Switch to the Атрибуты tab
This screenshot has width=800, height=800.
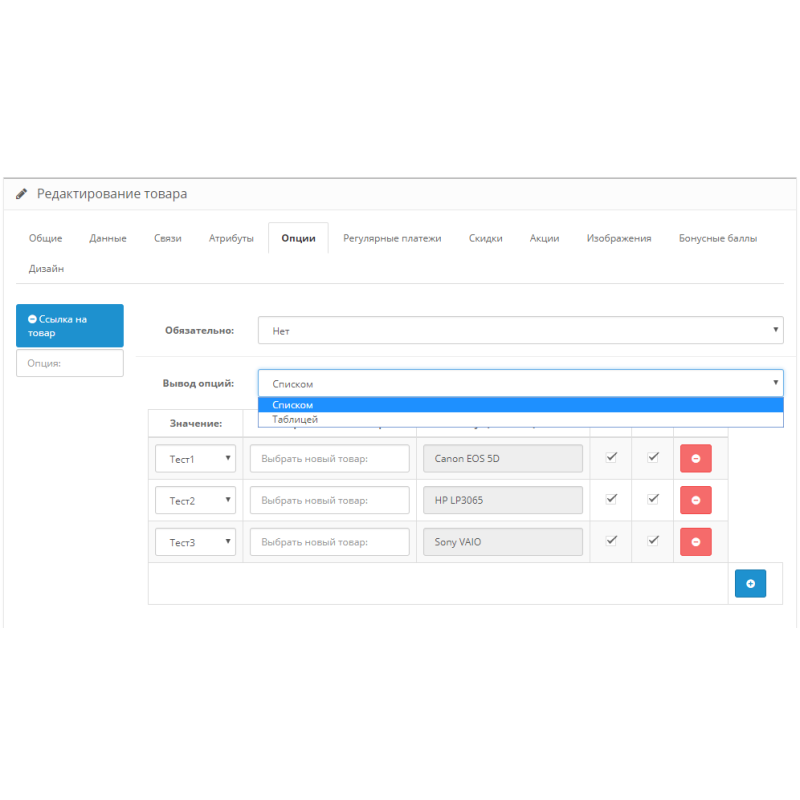click(x=231, y=238)
